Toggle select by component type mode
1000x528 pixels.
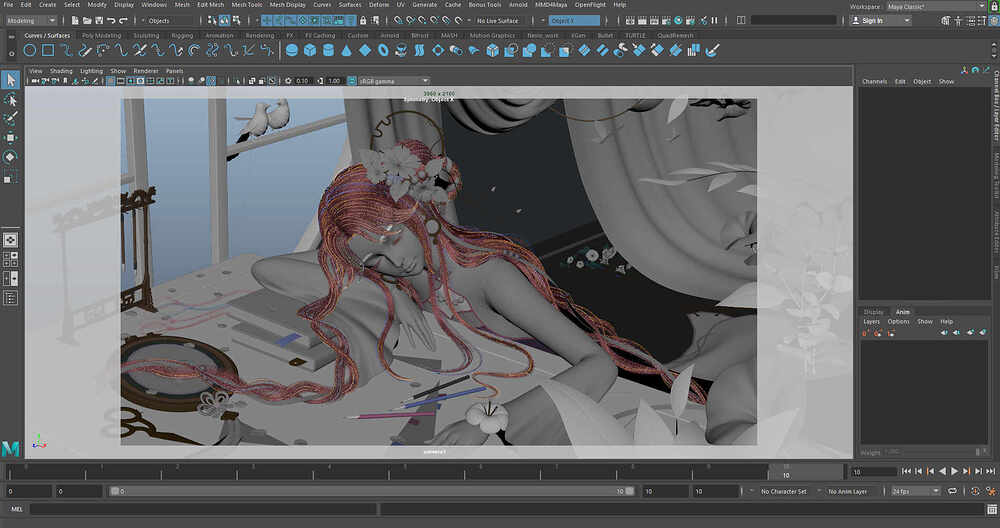pos(236,20)
